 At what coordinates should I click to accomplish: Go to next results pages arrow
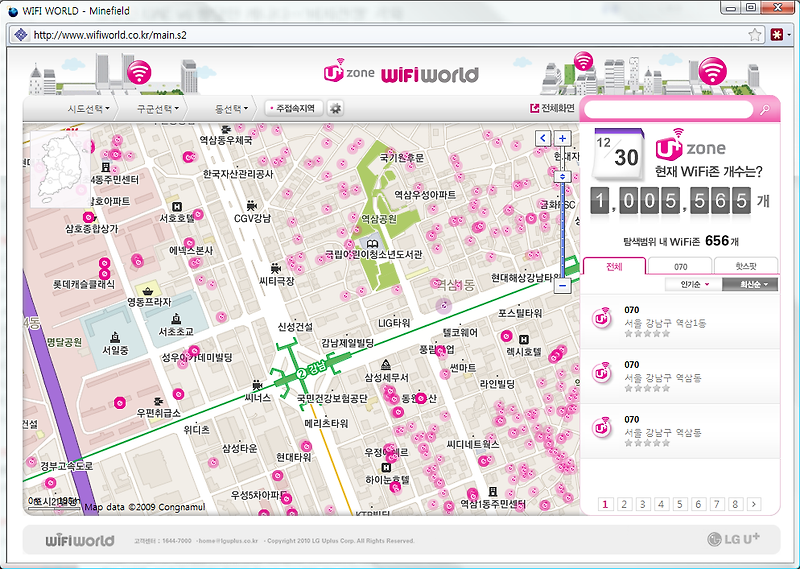[x=754, y=504]
